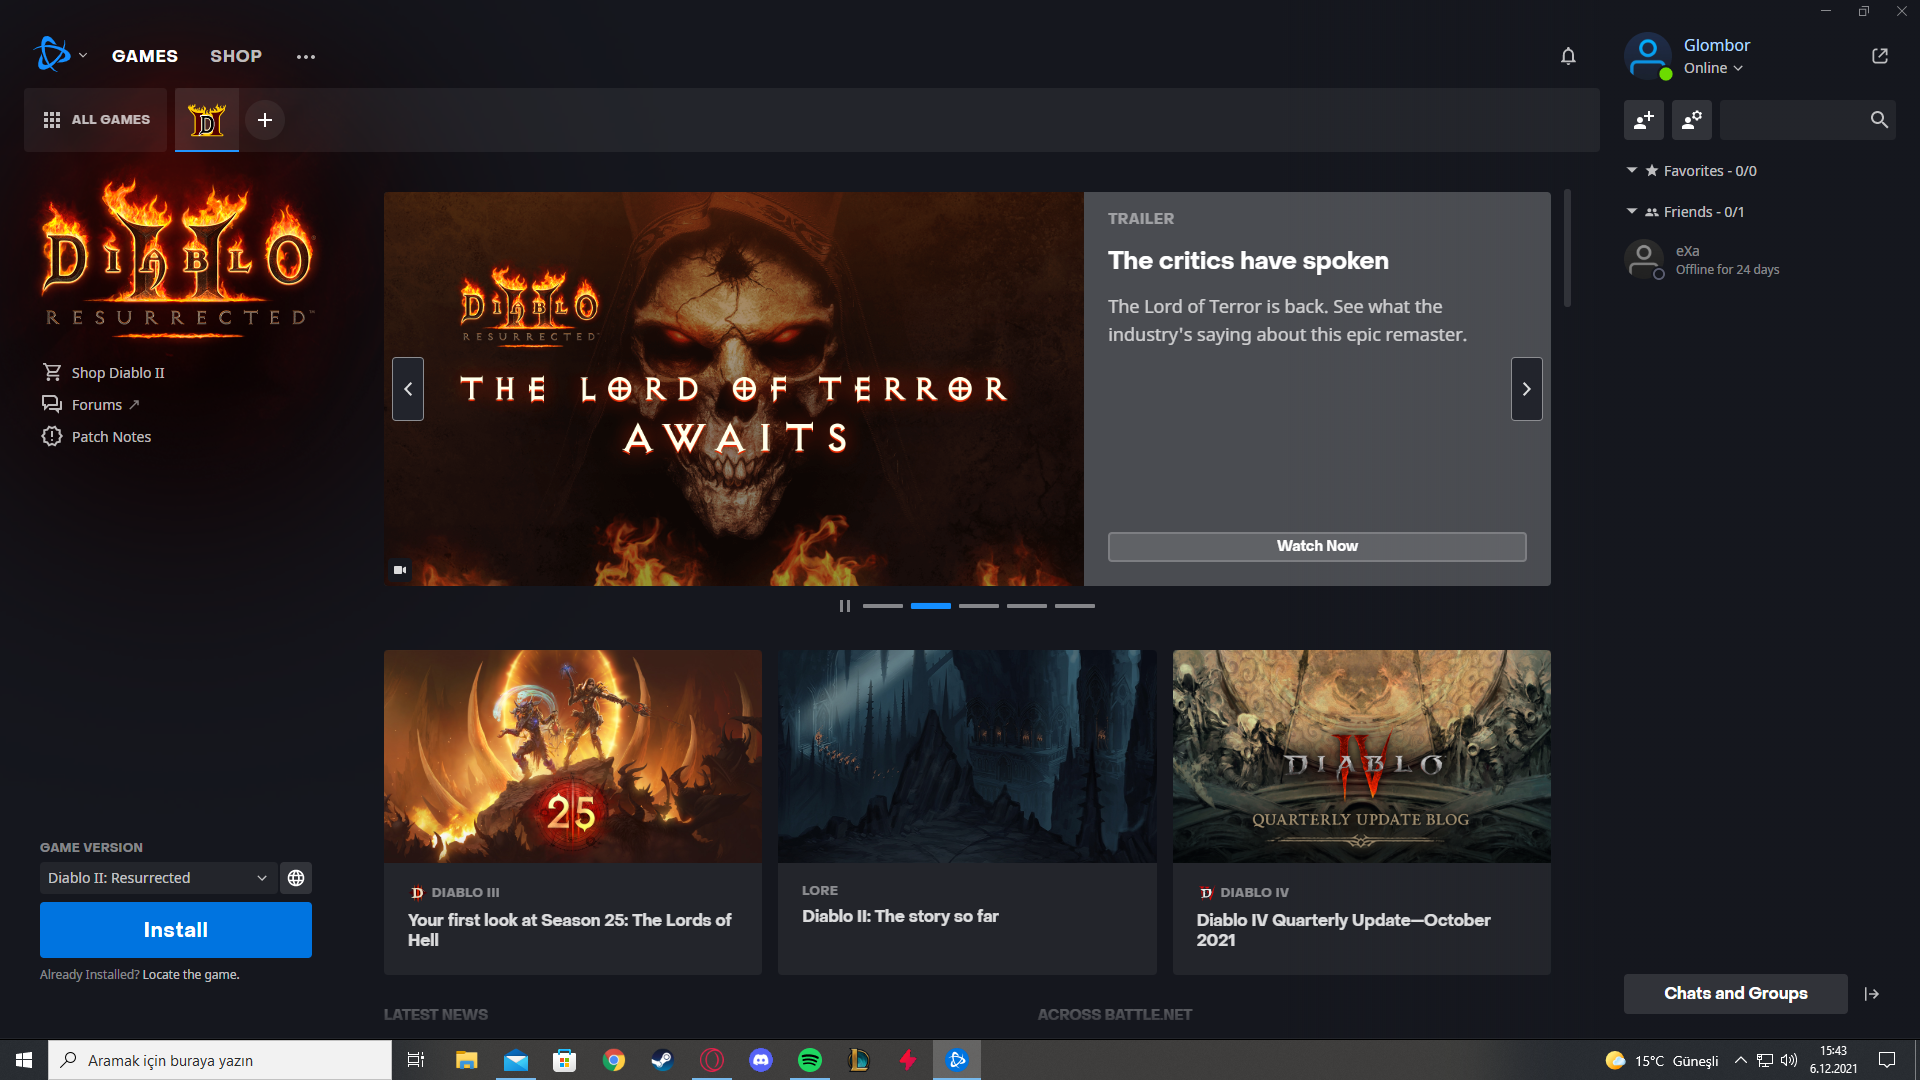
Task: Open Game Version dropdown
Action: click(158, 878)
